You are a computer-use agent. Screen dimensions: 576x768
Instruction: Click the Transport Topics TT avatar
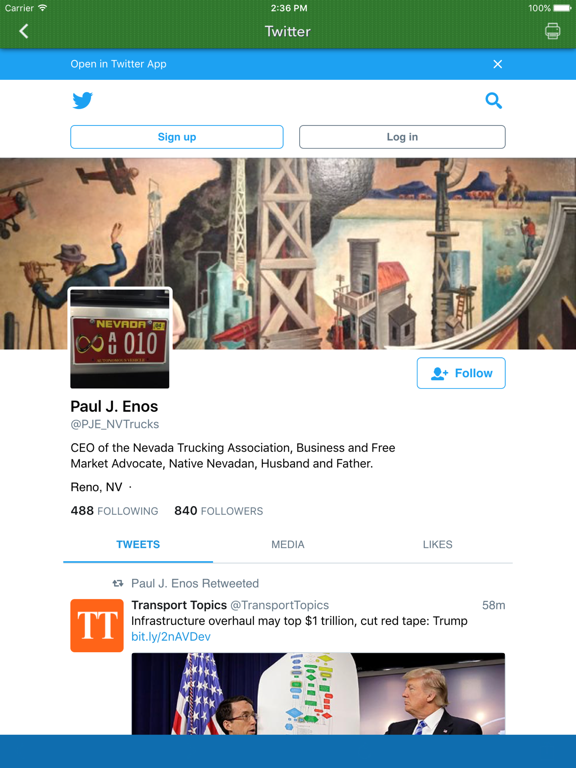pyautogui.click(x=97, y=625)
